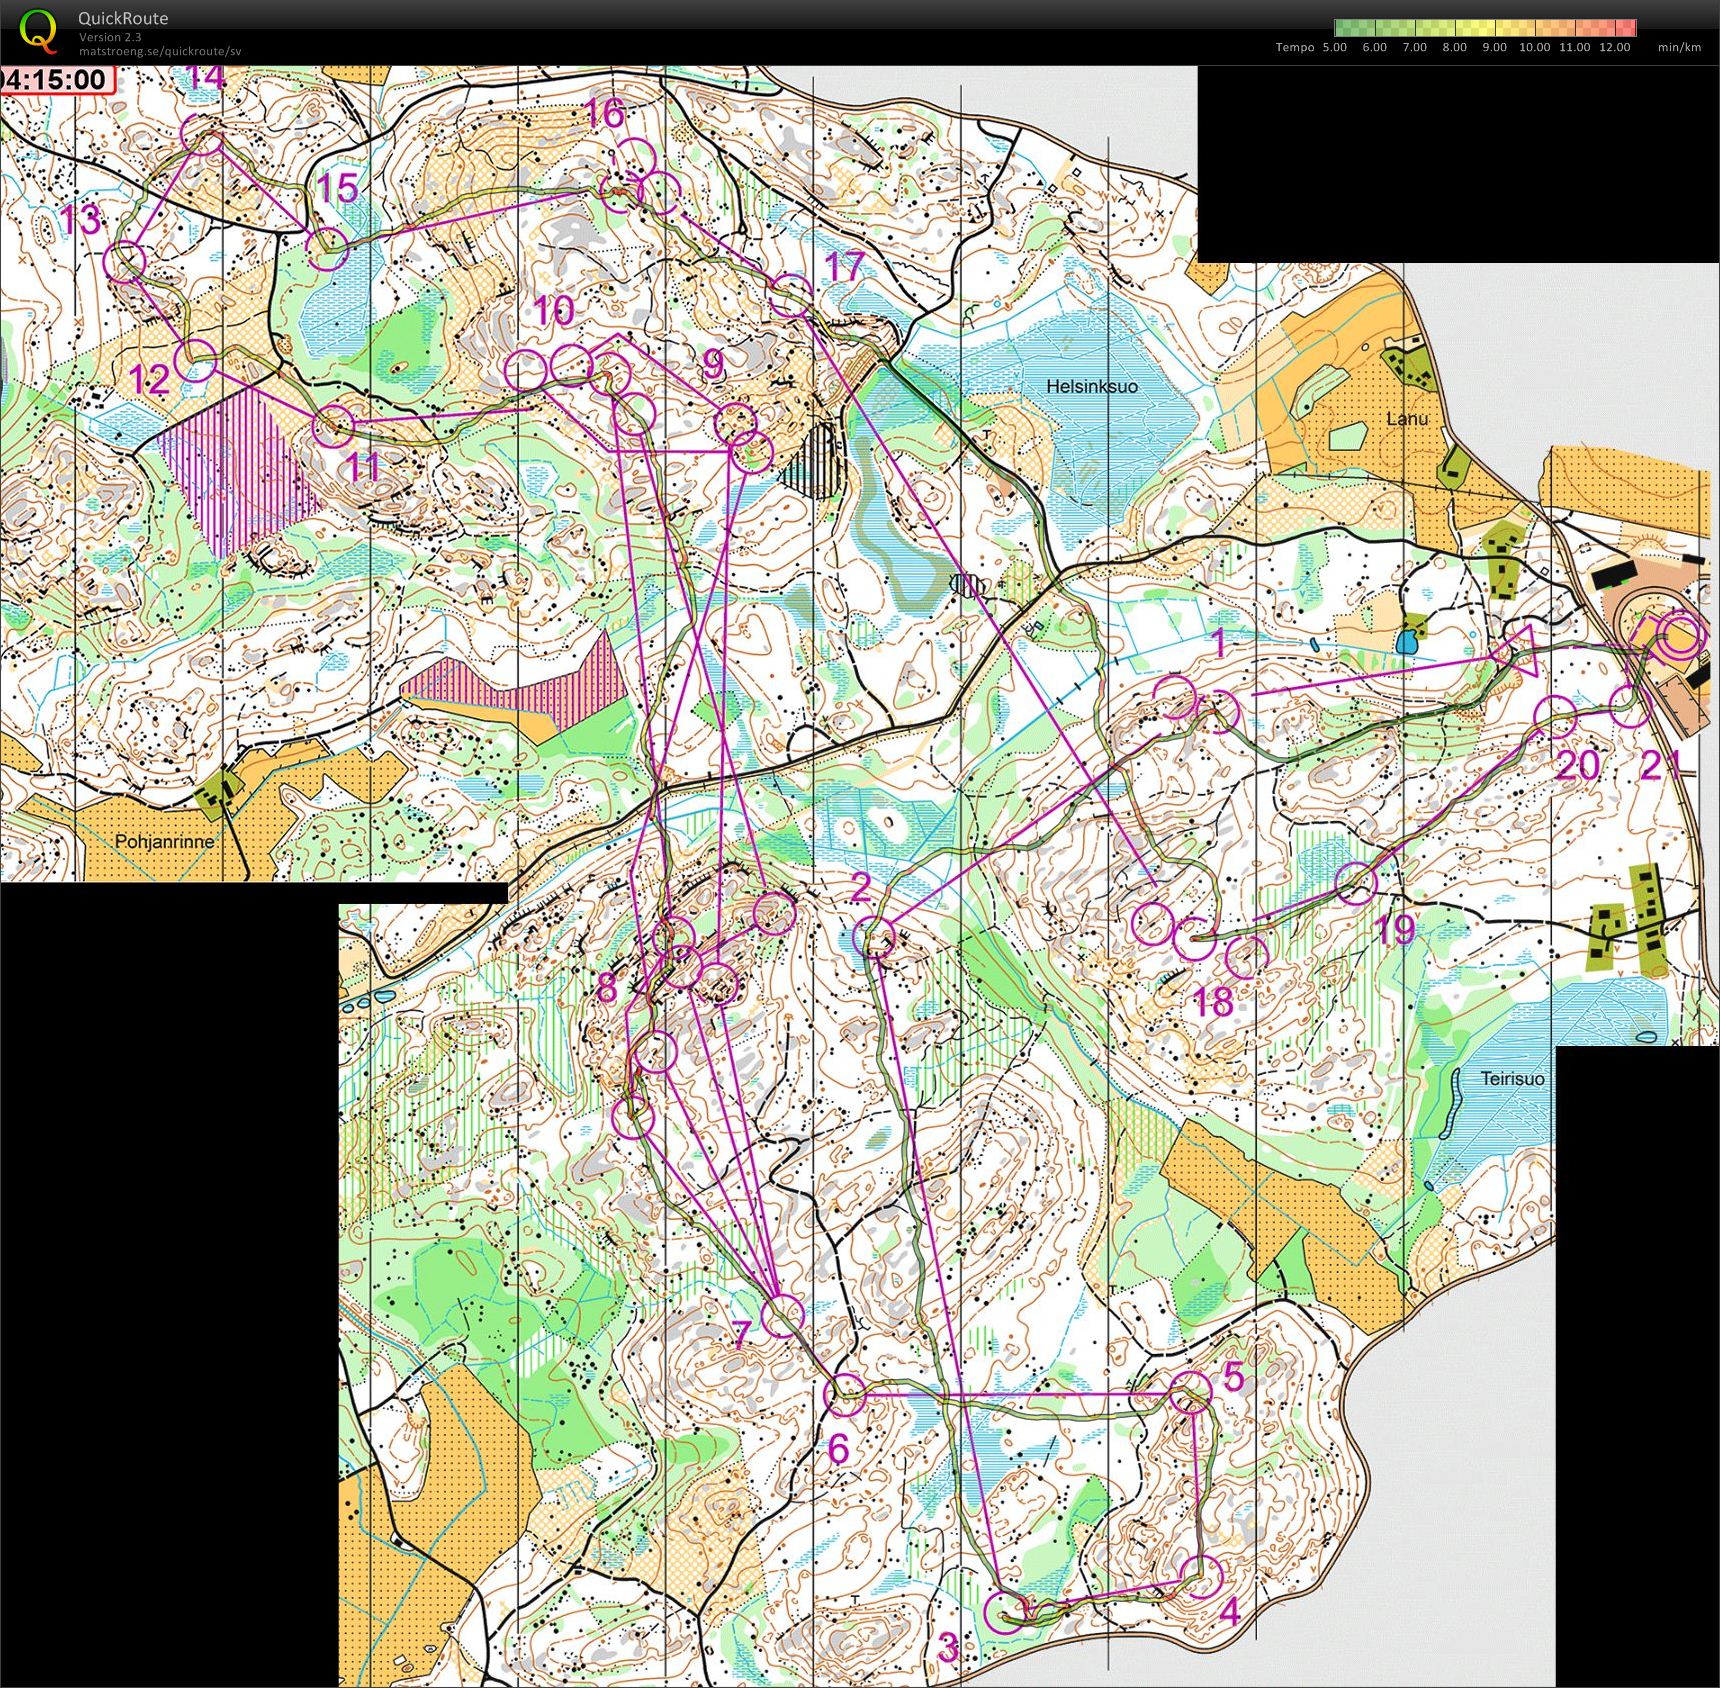The image size is (1720, 1688).
Task: Click the tempo color scale bar
Action: (x=1485, y=28)
